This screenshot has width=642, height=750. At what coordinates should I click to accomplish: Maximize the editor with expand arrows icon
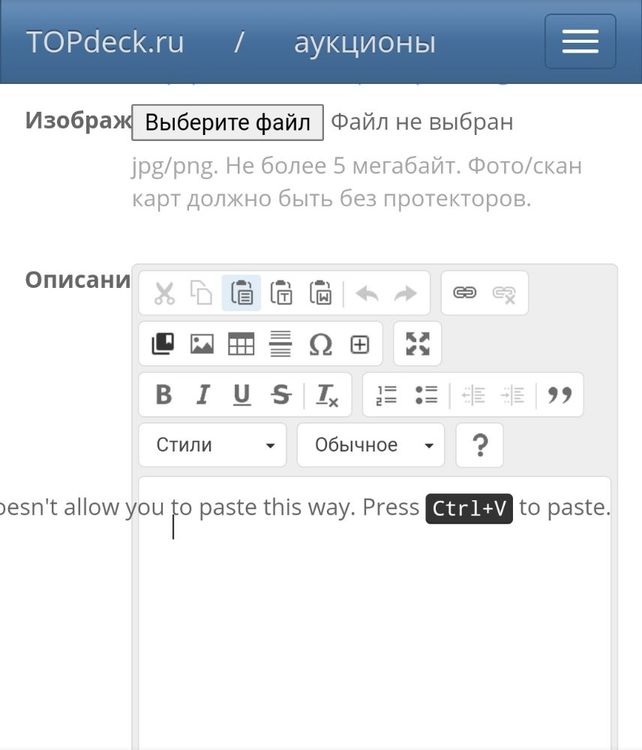click(417, 345)
